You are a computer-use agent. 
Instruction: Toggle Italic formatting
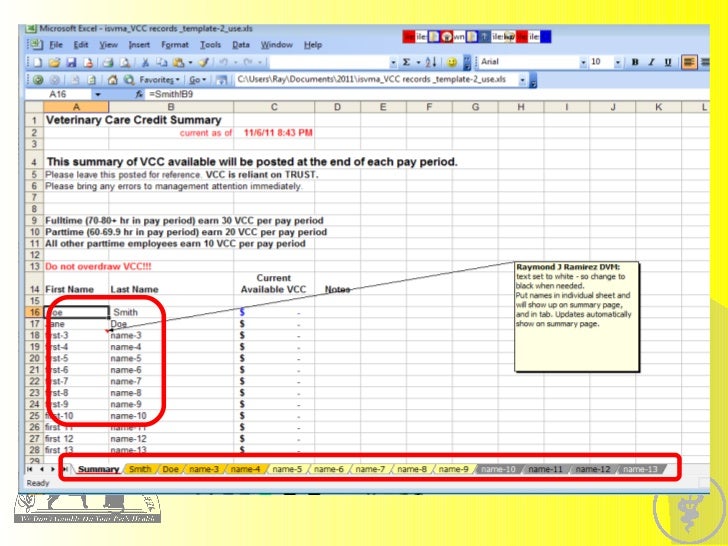coord(652,62)
